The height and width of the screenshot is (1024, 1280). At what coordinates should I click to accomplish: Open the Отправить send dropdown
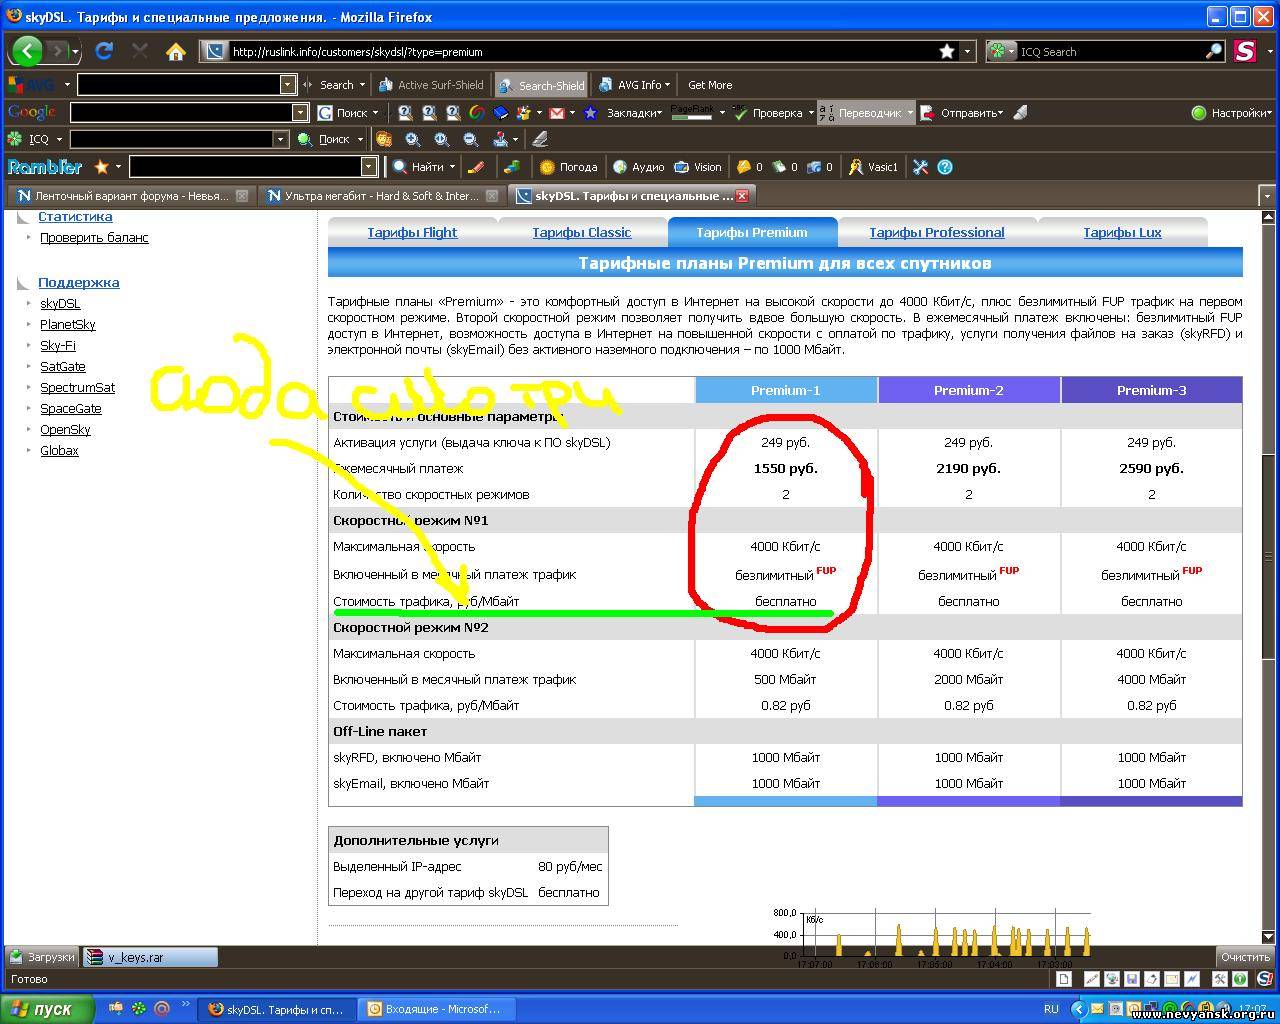click(961, 113)
